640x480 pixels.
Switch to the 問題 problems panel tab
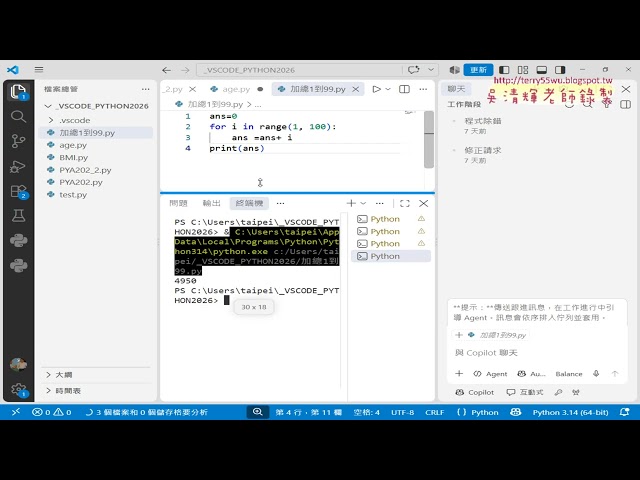point(178,203)
